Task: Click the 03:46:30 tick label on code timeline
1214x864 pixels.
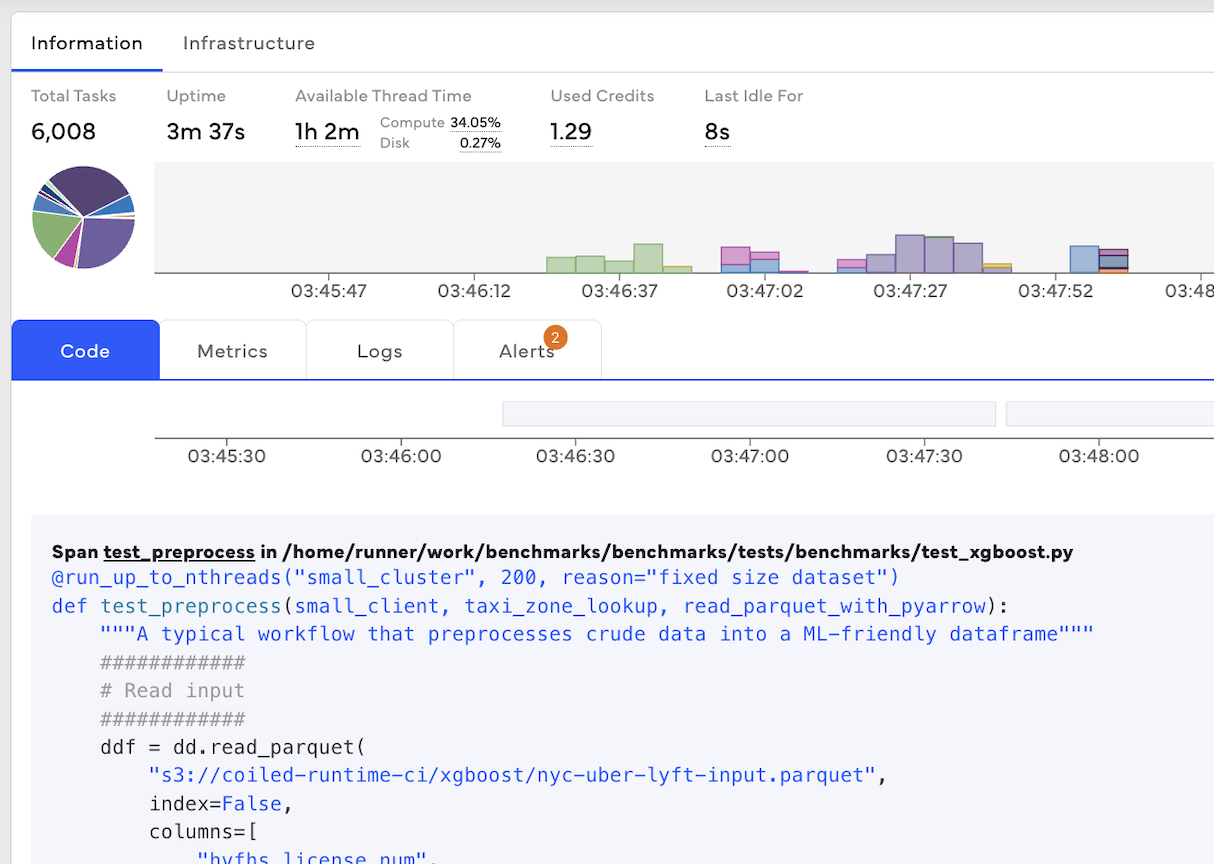Action: tap(575, 456)
